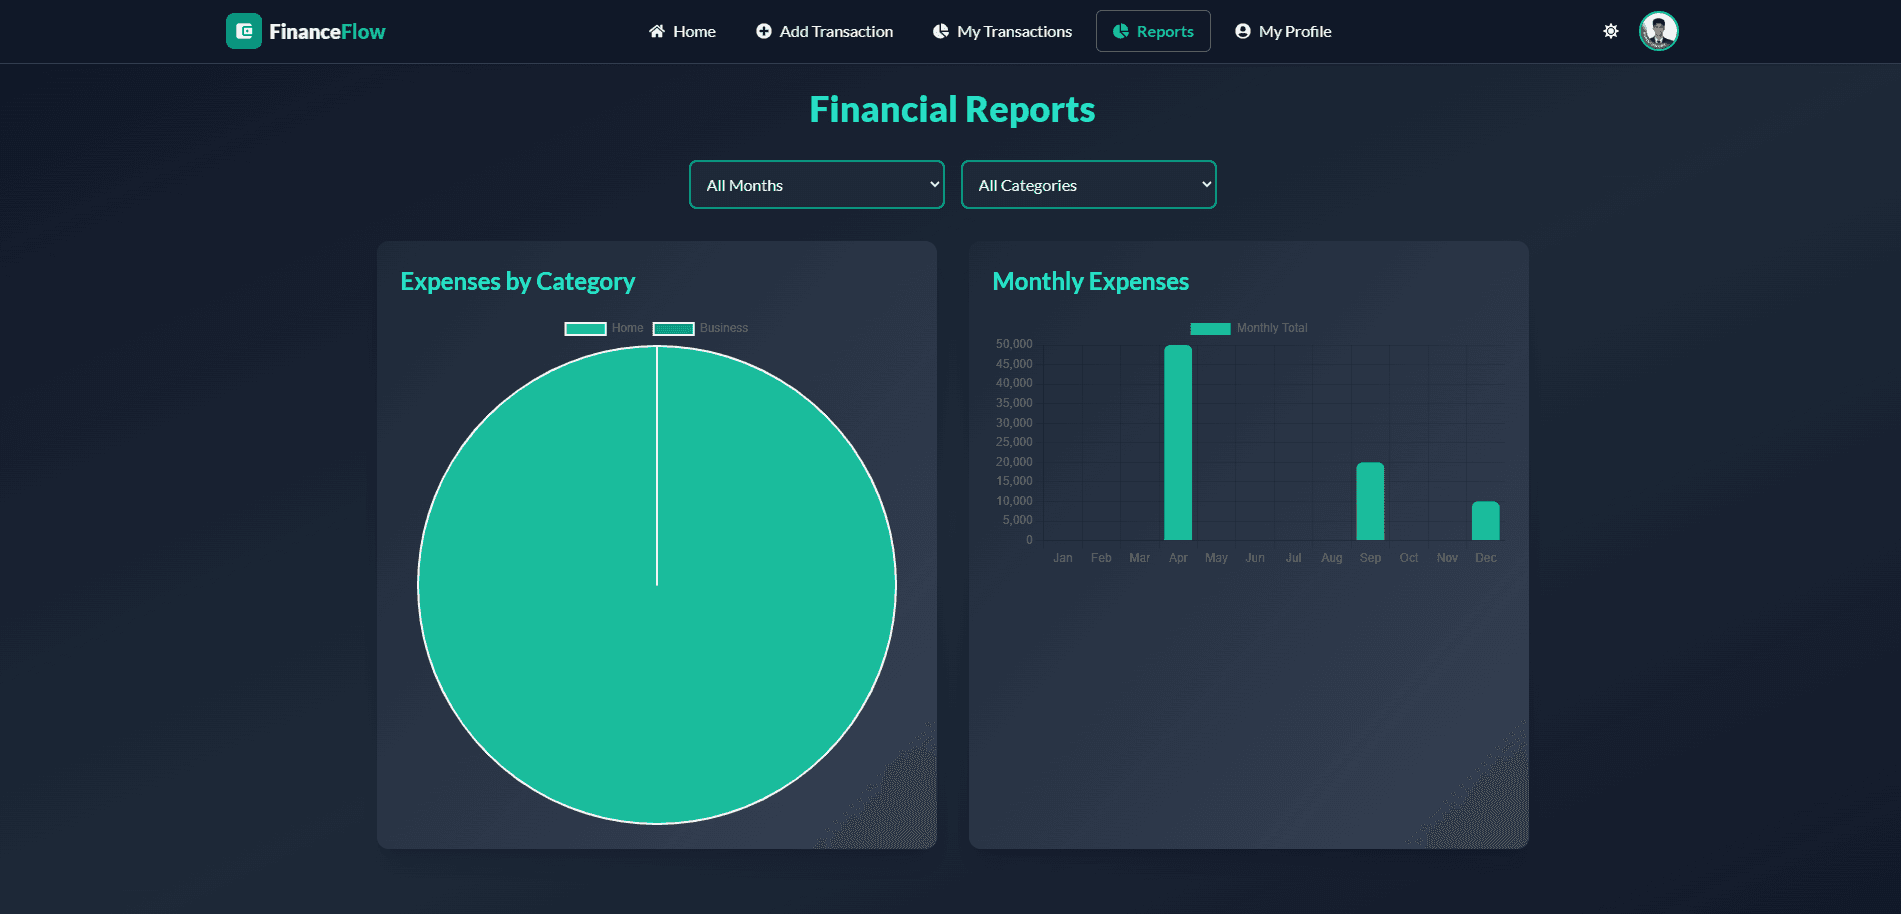Click the Dec bar in Monthly Expenses

click(1486, 521)
